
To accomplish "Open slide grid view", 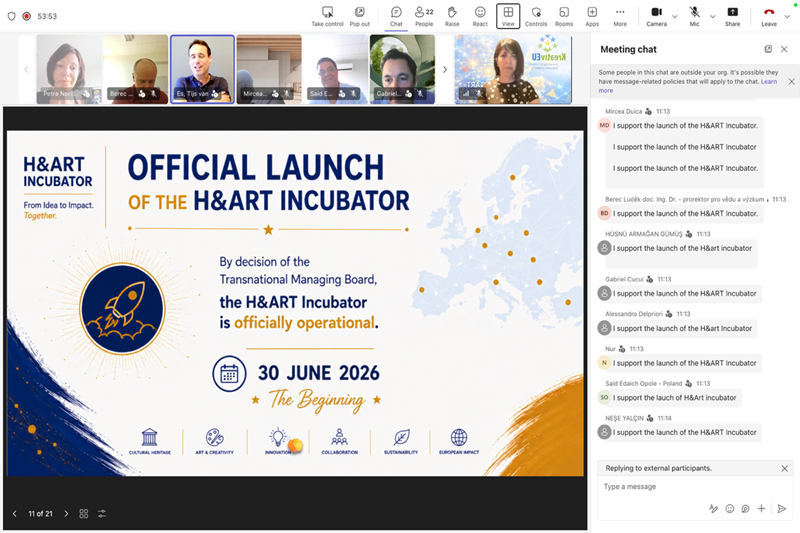I will (84, 514).
